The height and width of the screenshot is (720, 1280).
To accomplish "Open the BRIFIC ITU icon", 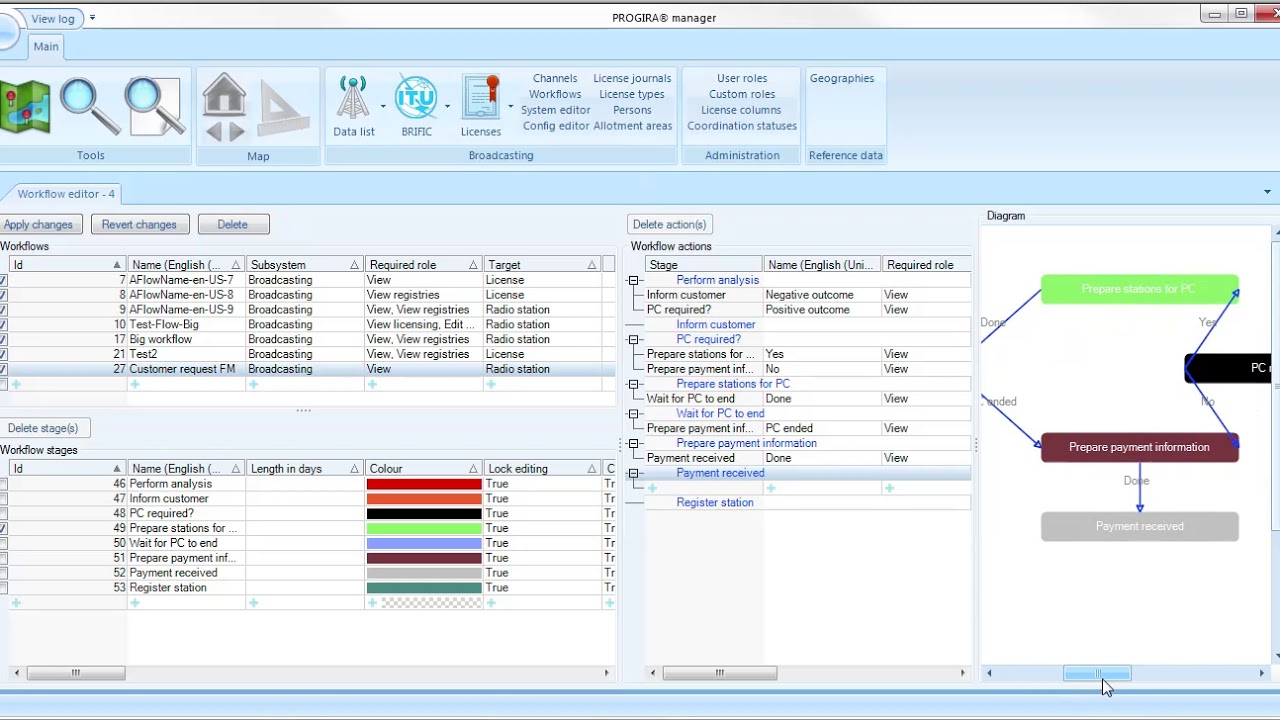I will [x=416, y=98].
